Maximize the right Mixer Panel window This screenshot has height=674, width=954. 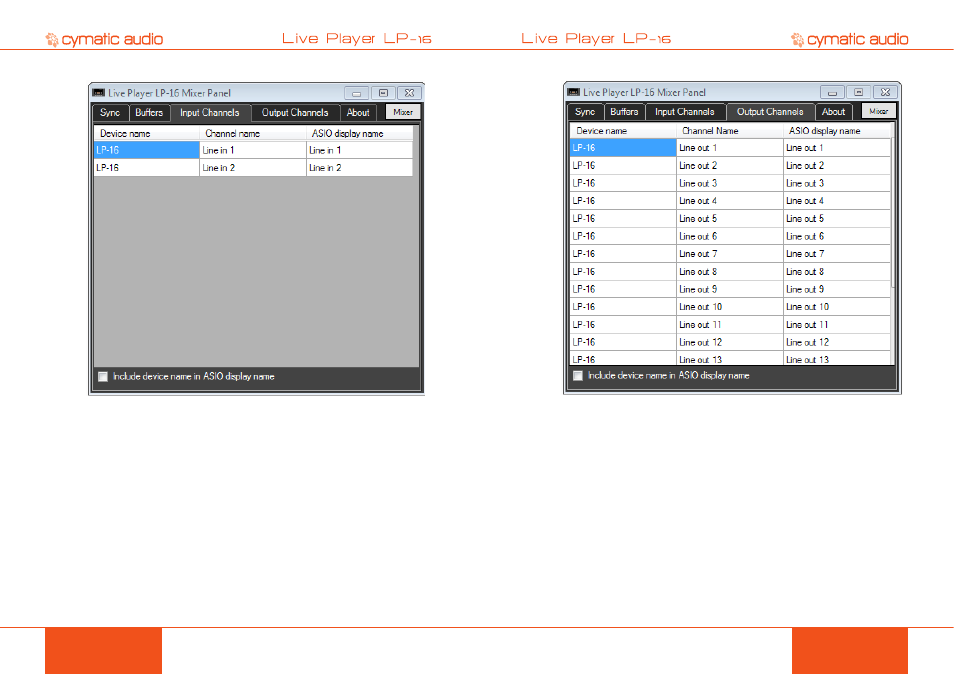(859, 92)
